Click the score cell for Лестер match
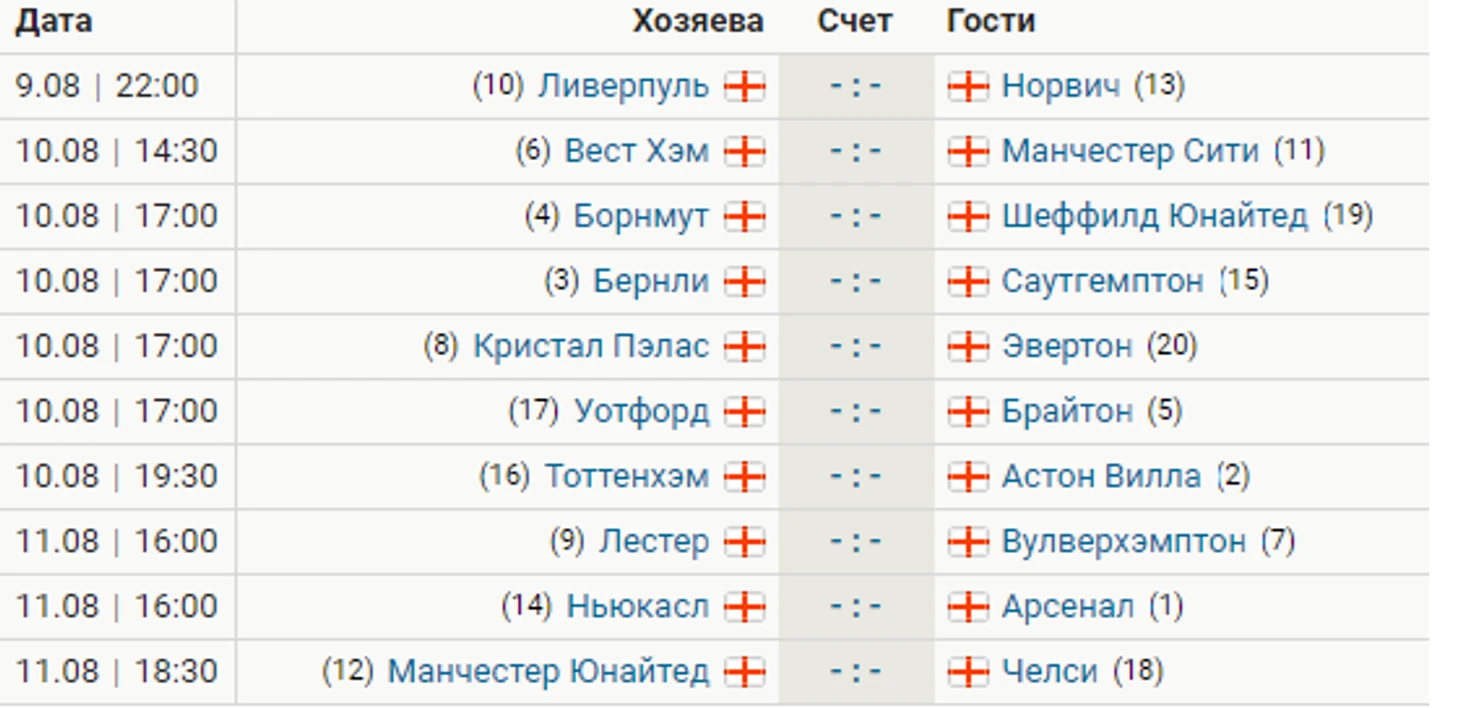Screen dimensions: 1460x708 click(856, 541)
